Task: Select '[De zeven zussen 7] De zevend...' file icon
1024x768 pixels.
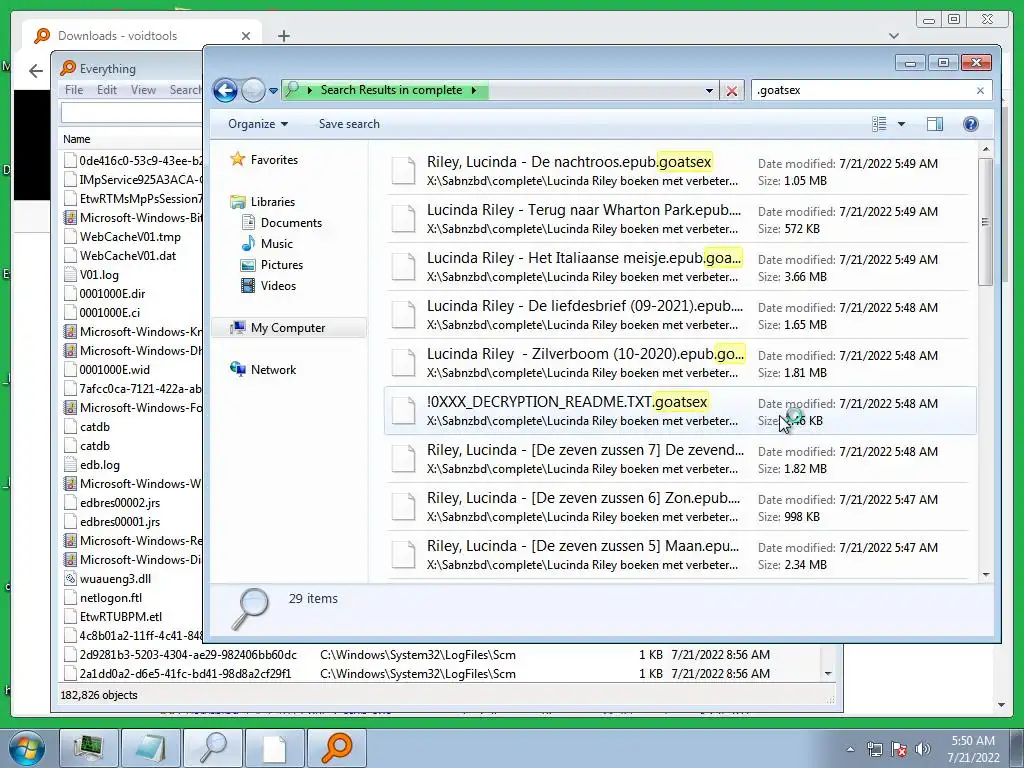Action: click(x=403, y=459)
